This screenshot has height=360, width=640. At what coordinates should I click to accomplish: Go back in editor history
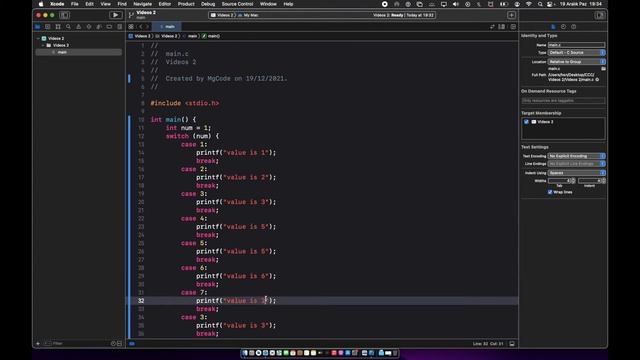[x=141, y=27]
